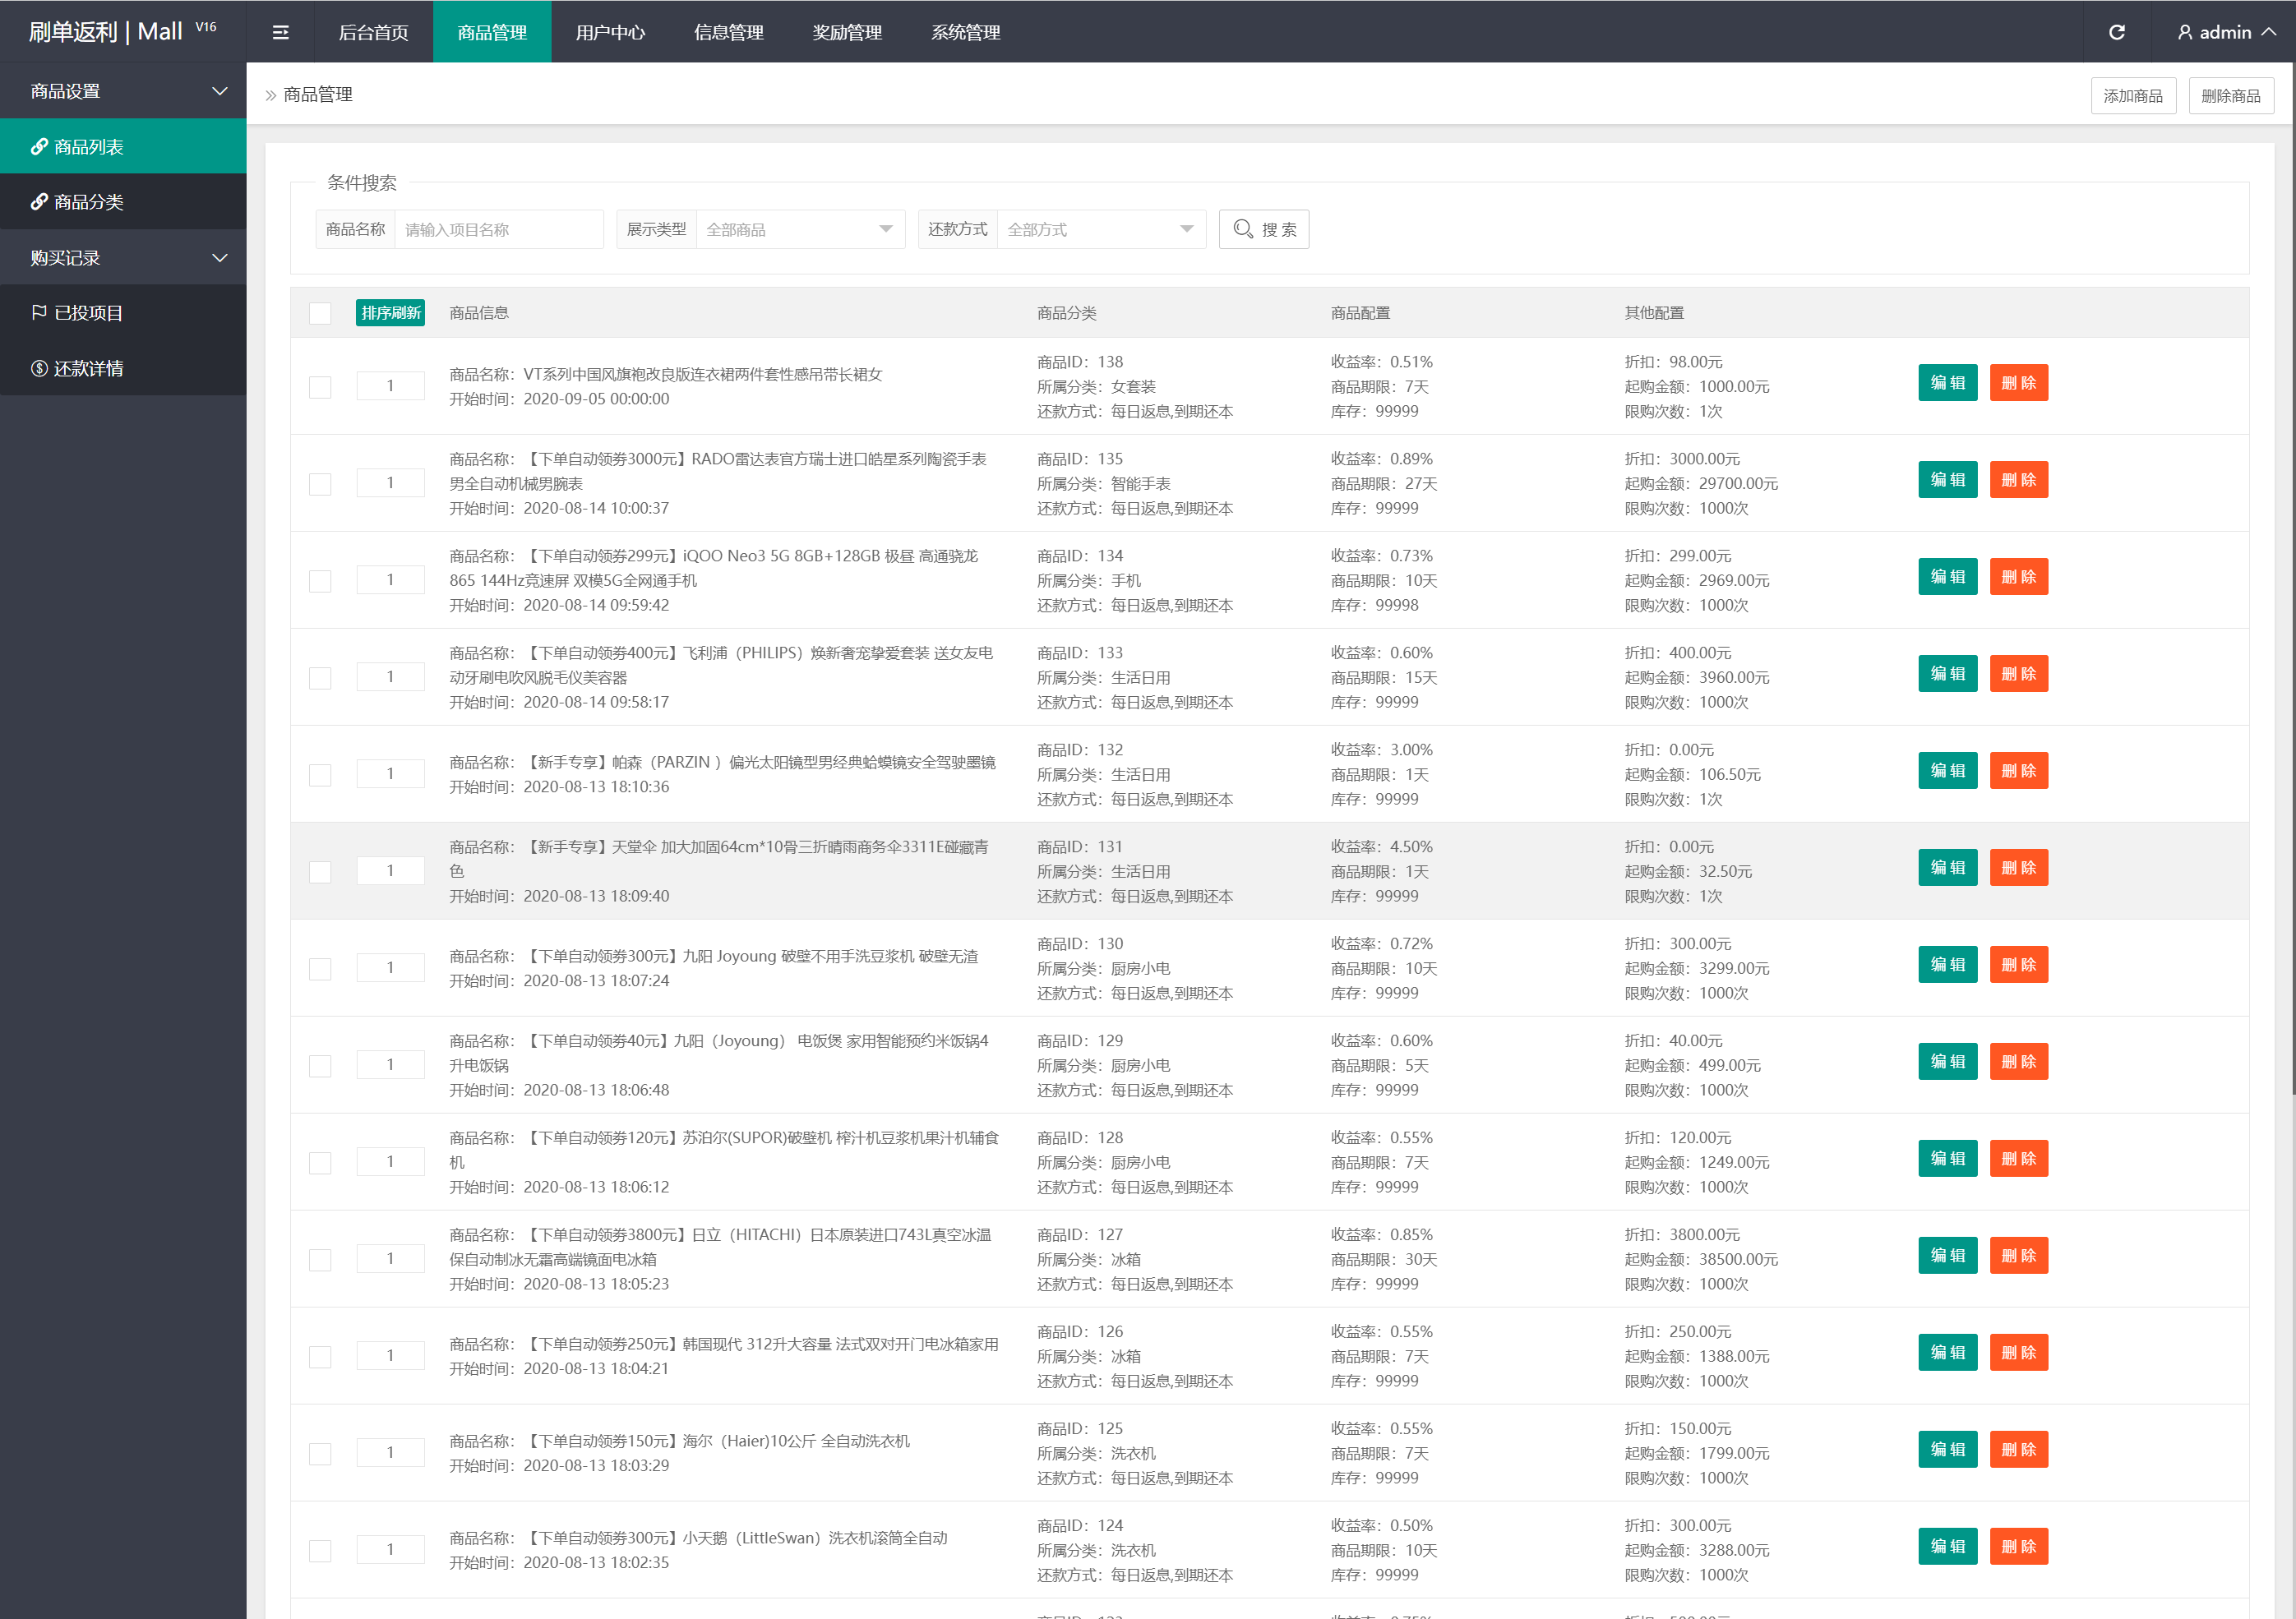The width and height of the screenshot is (2296, 1619).
Task: Check the row for product ID 132
Action: pyautogui.click(x=320, y=775)
